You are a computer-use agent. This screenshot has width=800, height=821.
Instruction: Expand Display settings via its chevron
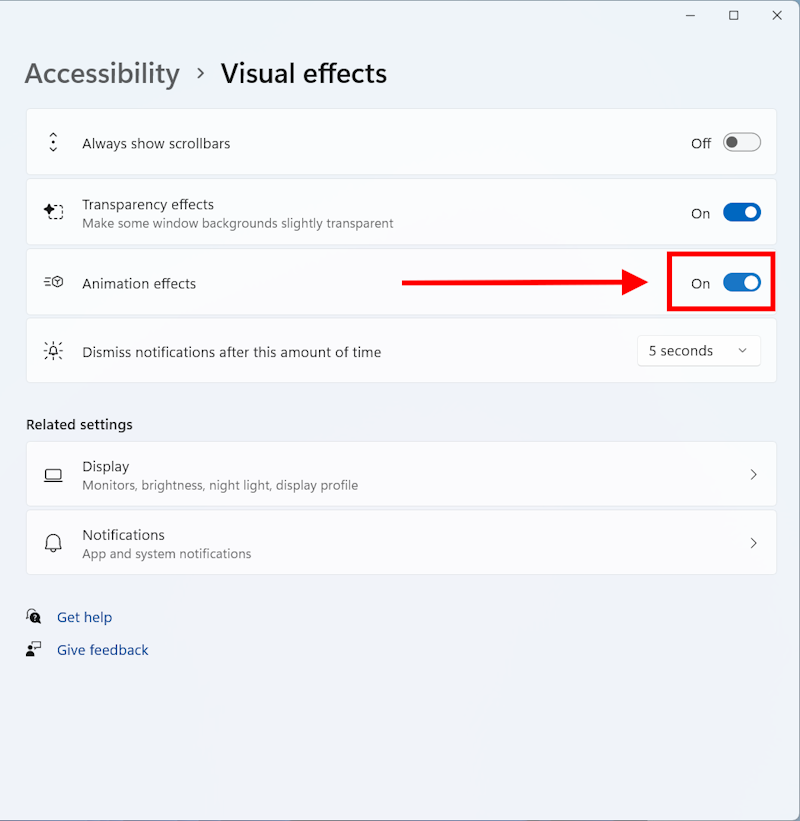click(753, 475)
